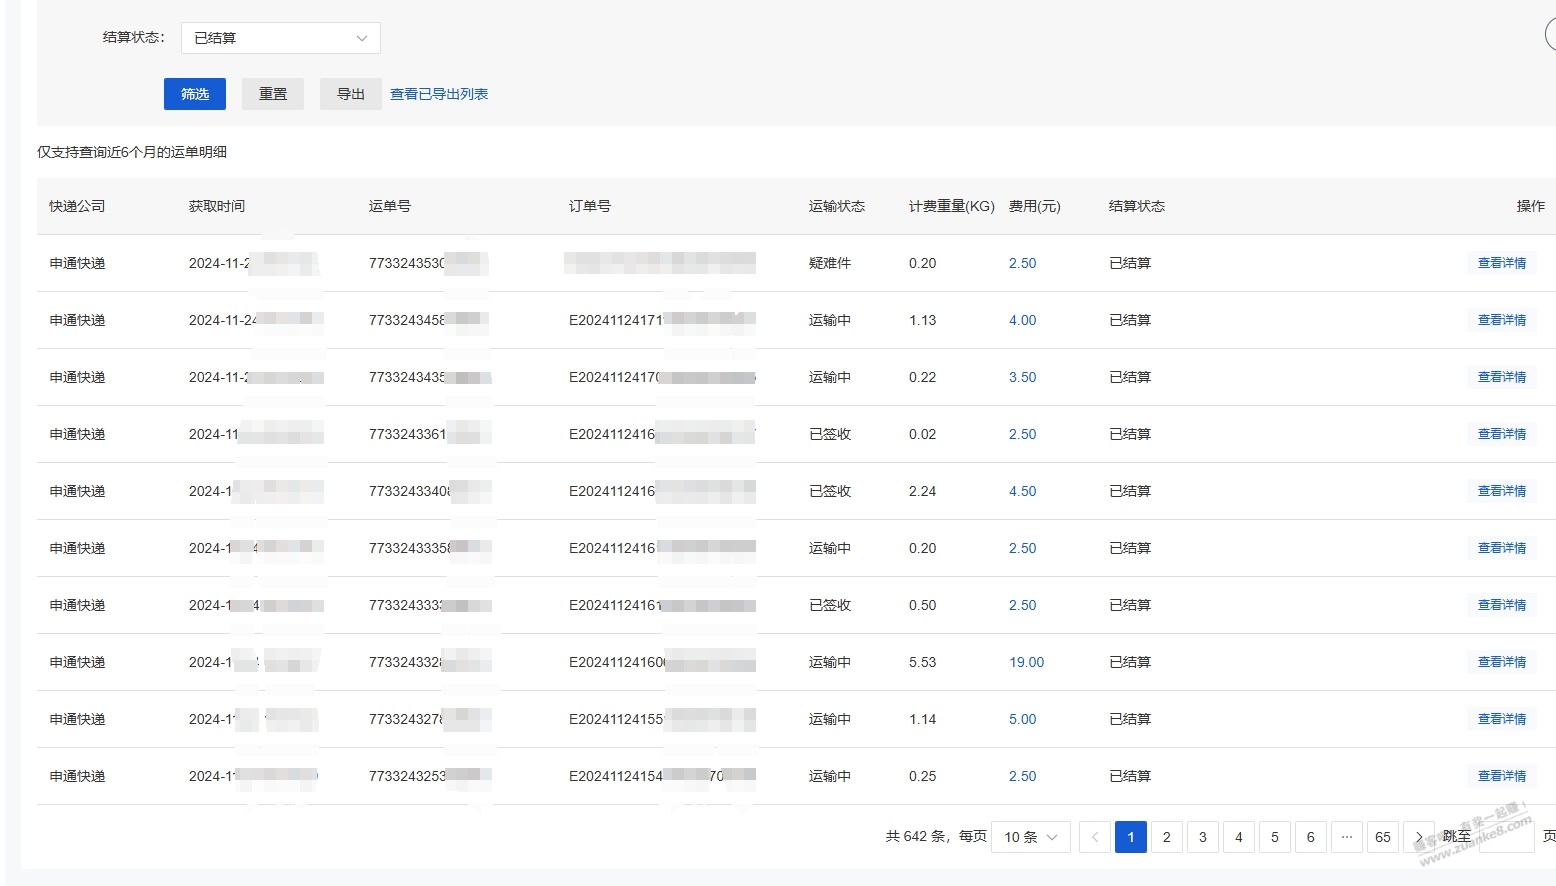Go to page 3
The image size is (1556, 886).
(x=1203, y=837)
